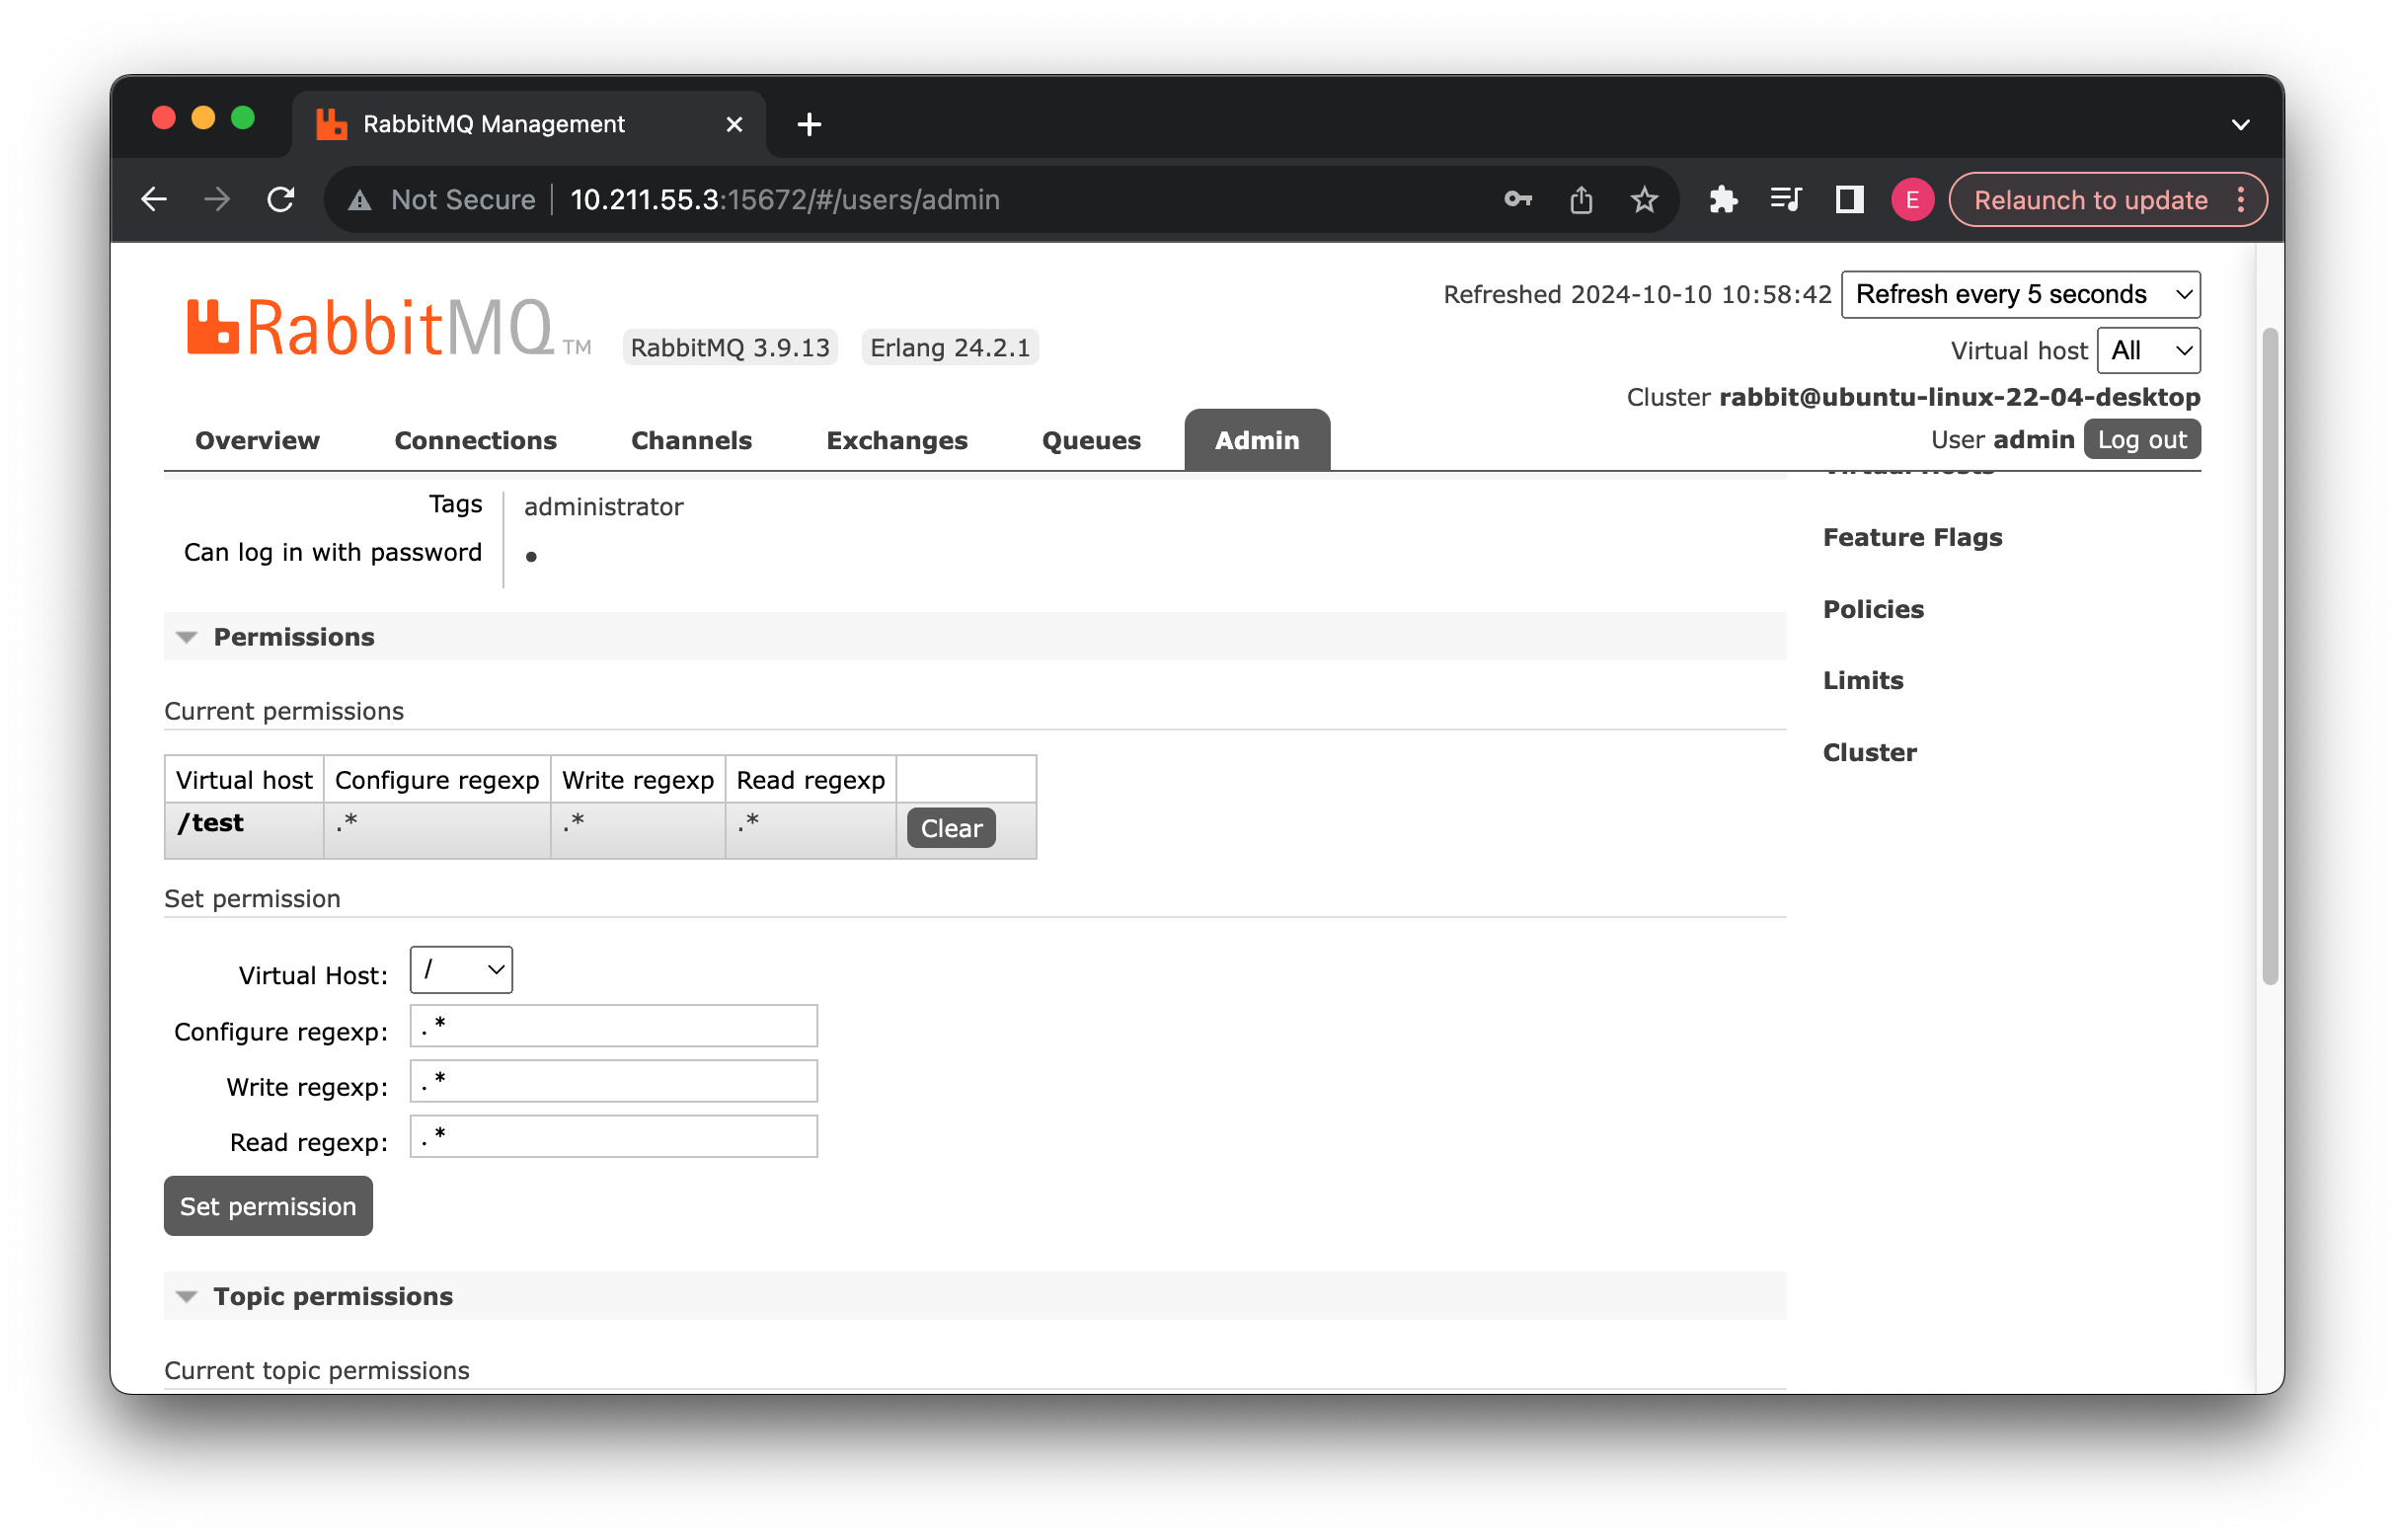Open the saved passwords key icon

coord(1517,200)
